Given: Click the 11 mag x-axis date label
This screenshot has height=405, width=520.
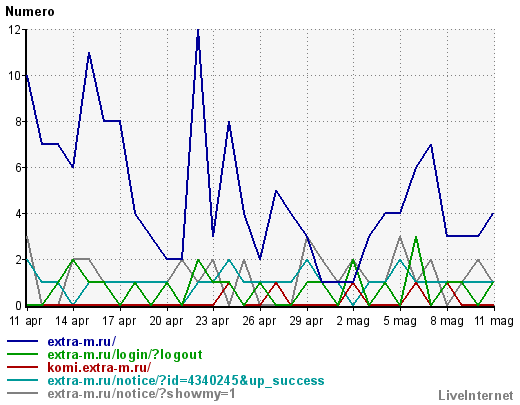Looking at the screenshot, I should tap(494, 321).
